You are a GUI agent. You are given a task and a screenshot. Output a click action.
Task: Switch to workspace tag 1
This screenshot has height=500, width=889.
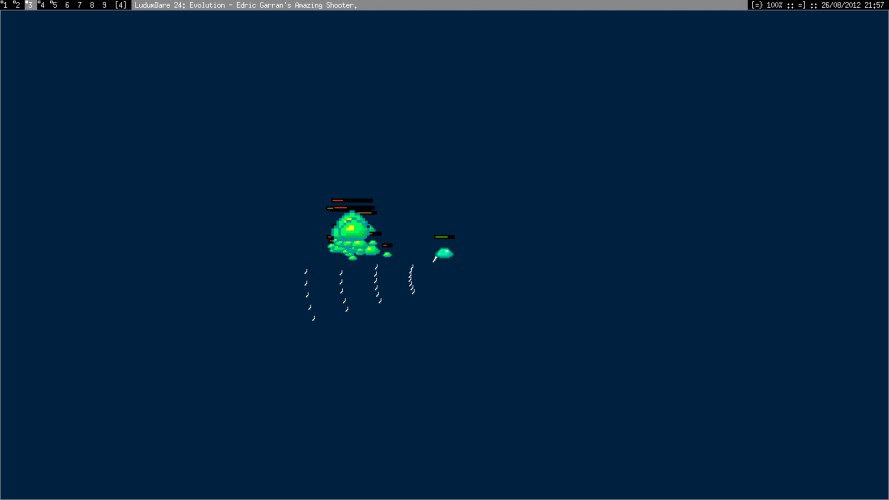click(x=6, y=5)
